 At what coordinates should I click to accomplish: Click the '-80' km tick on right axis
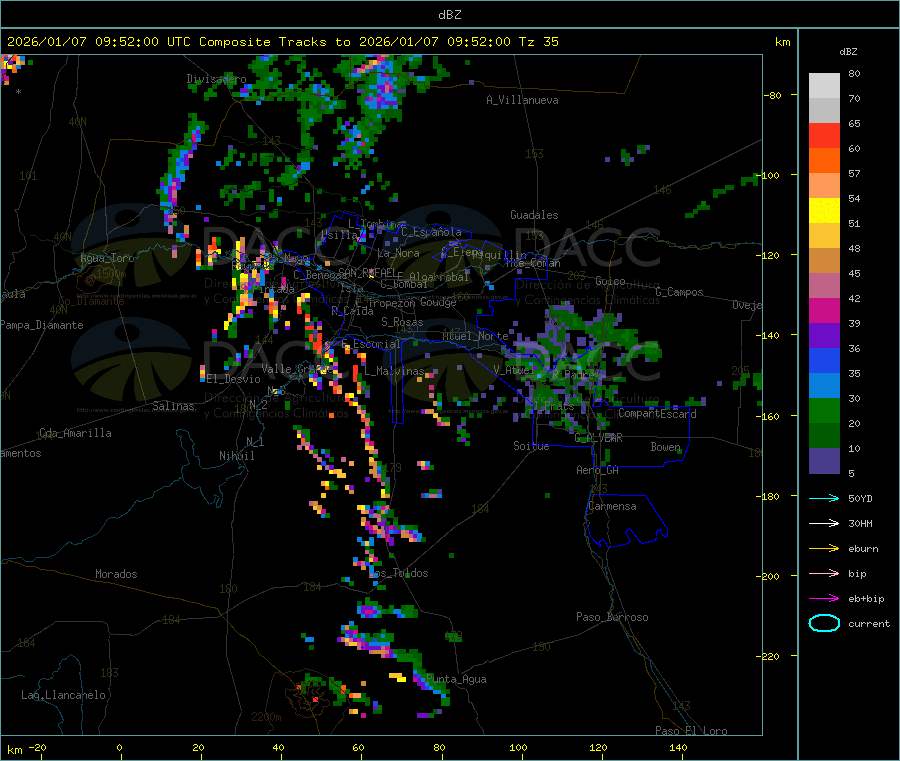click(773, 95)
